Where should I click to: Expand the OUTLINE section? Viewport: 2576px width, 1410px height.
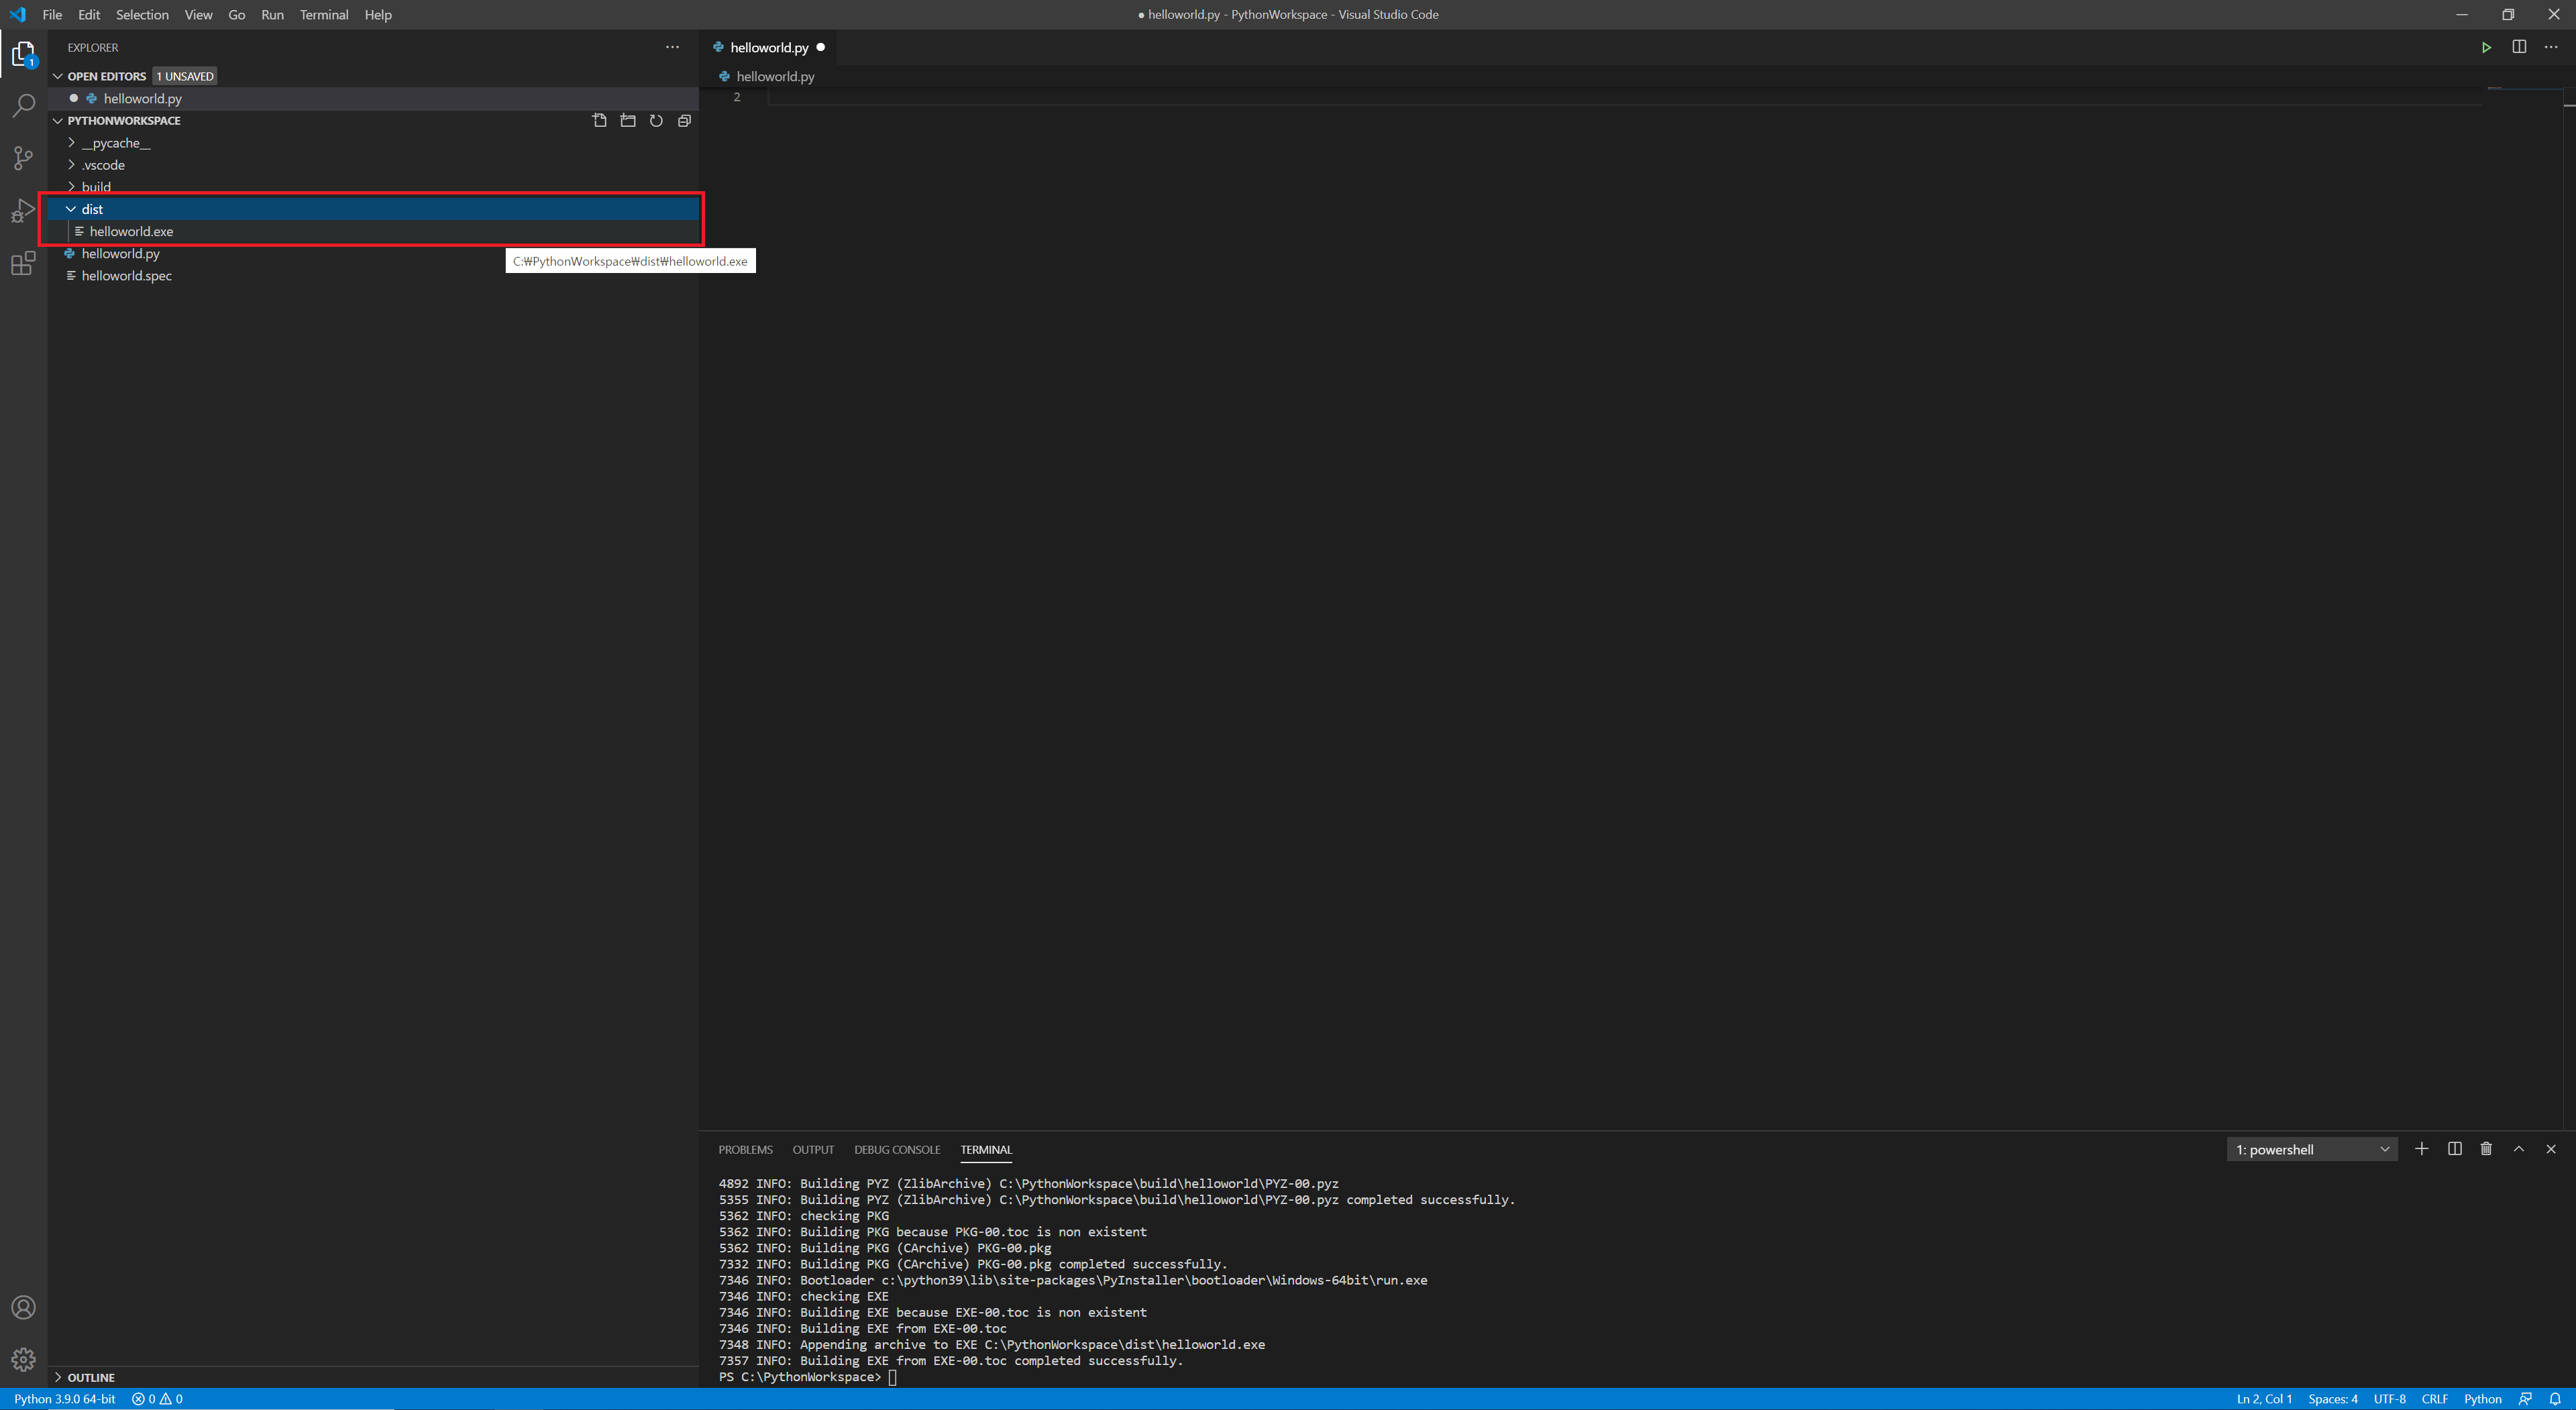point(90,1377)
